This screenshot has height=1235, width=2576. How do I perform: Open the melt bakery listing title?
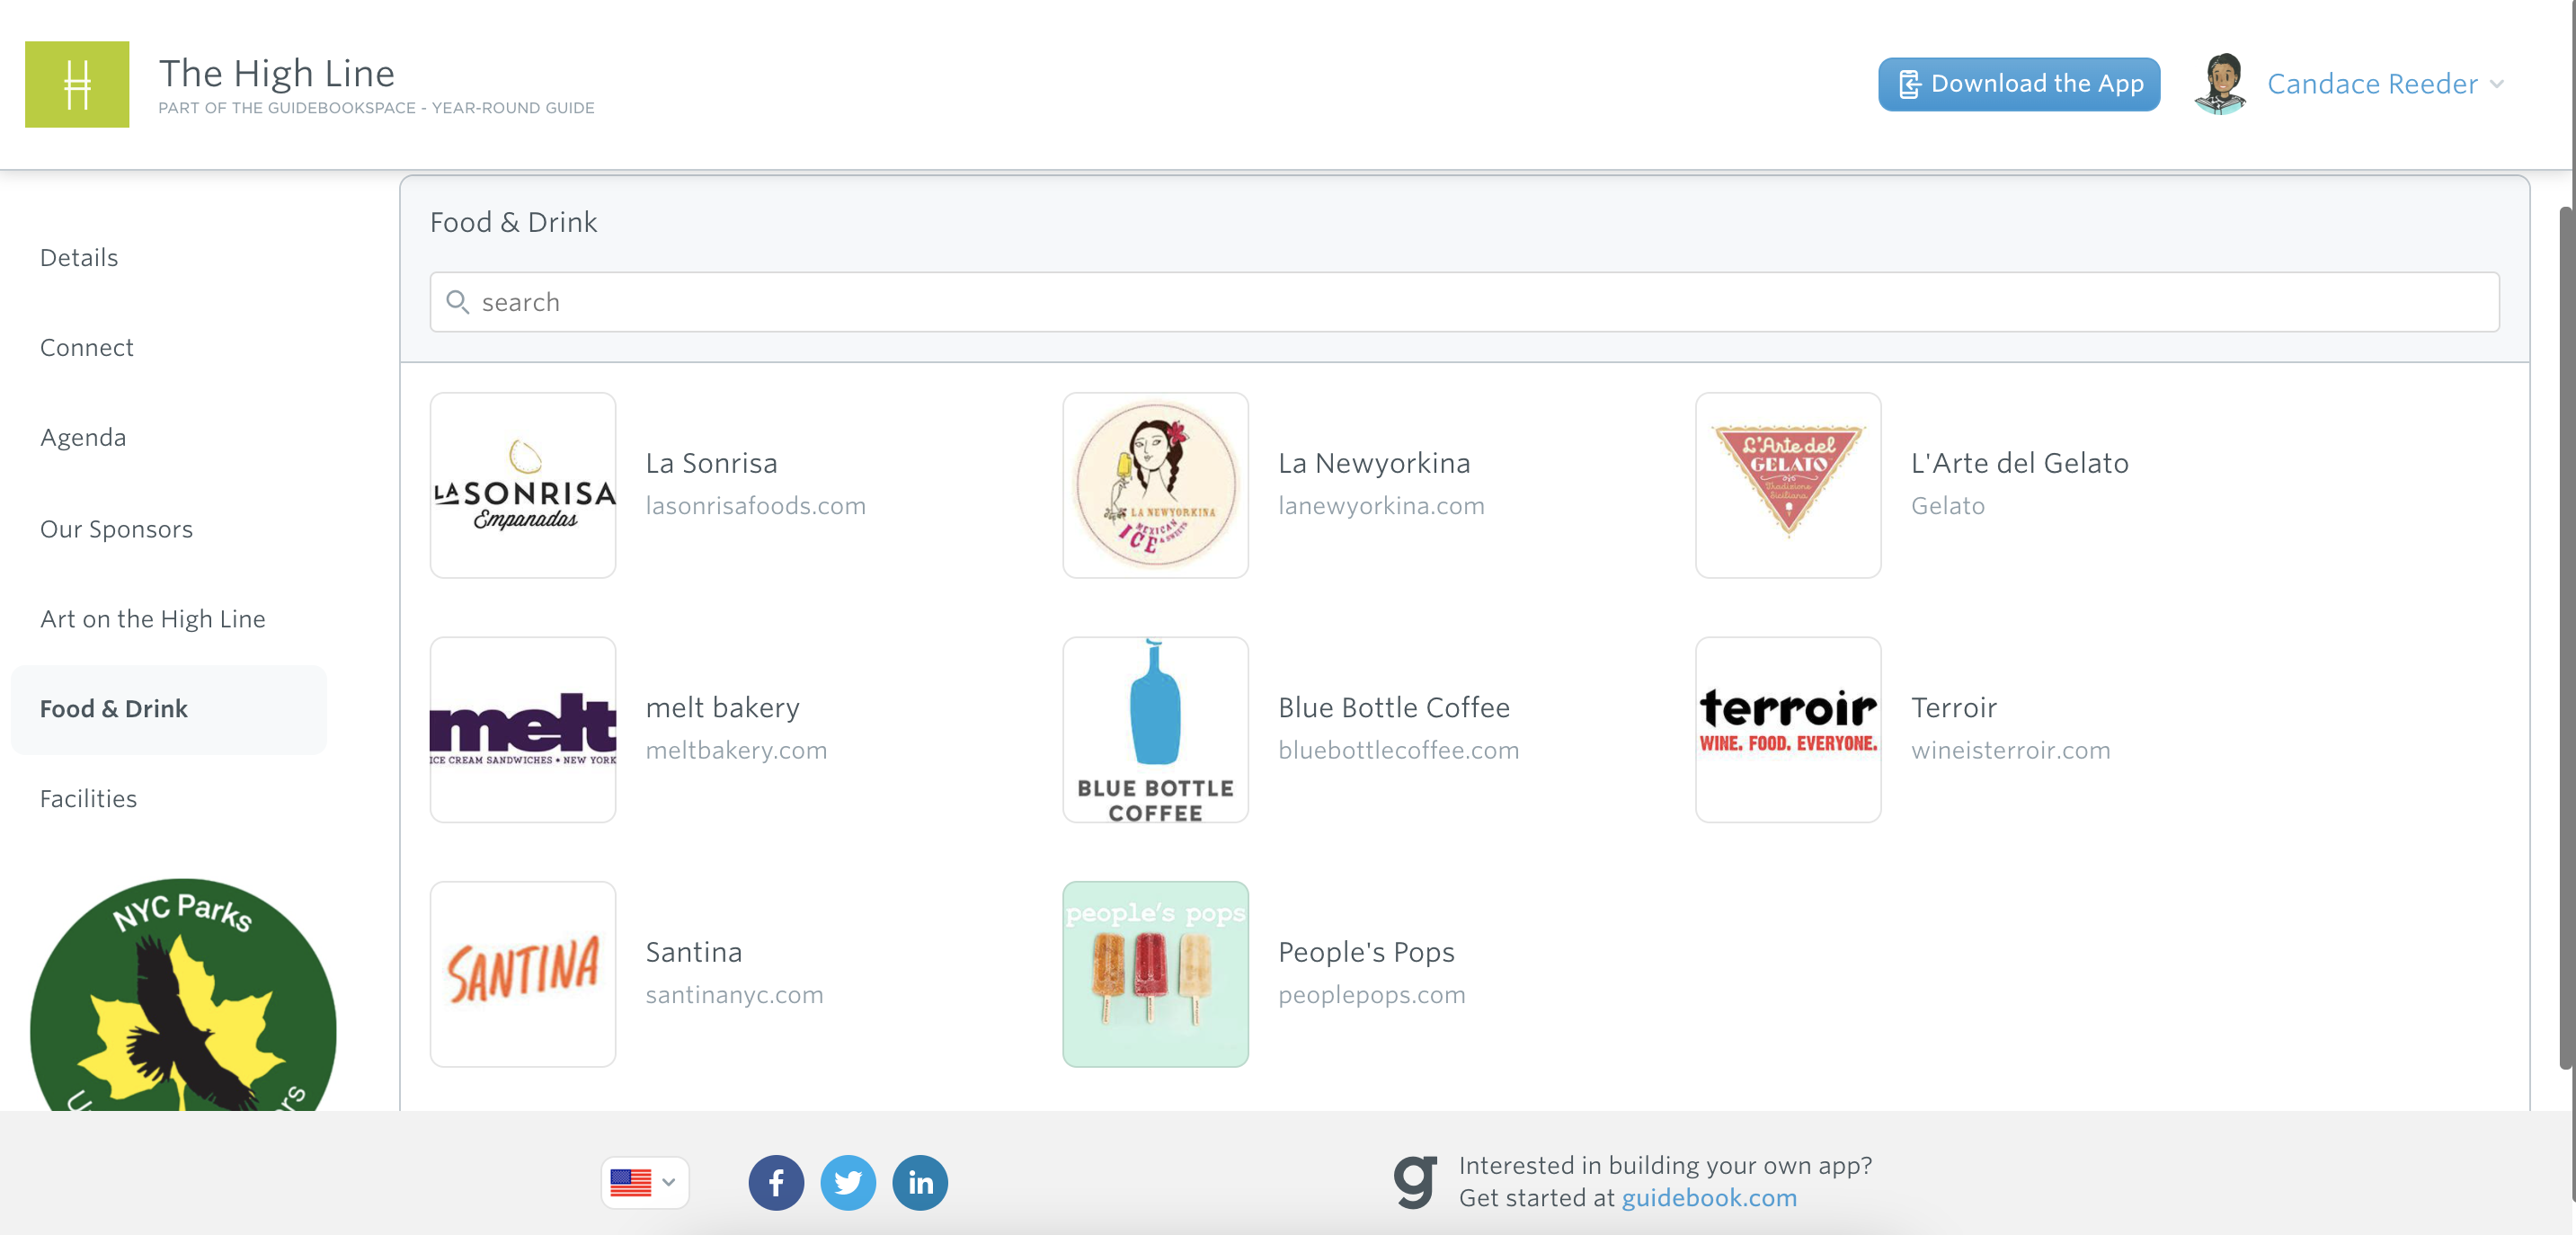tap(723, 708)
